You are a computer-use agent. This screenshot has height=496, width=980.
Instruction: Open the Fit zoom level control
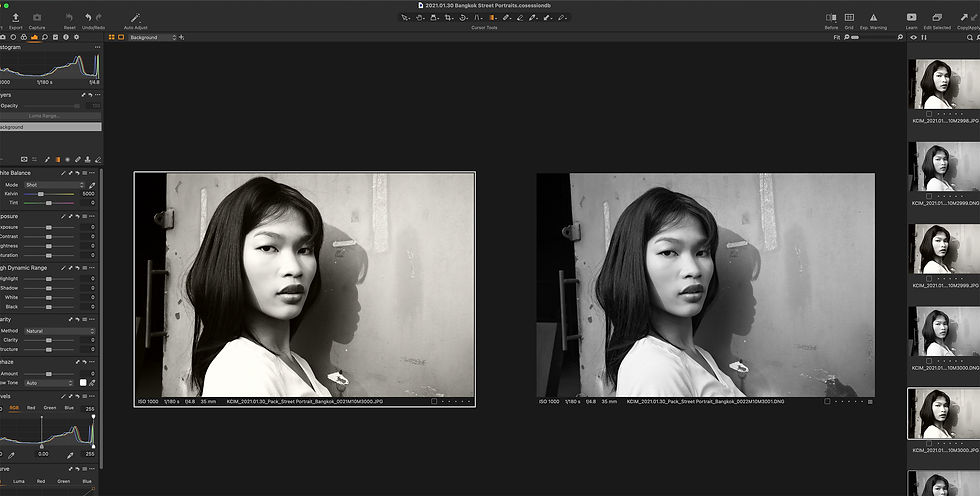pos(837,37)
